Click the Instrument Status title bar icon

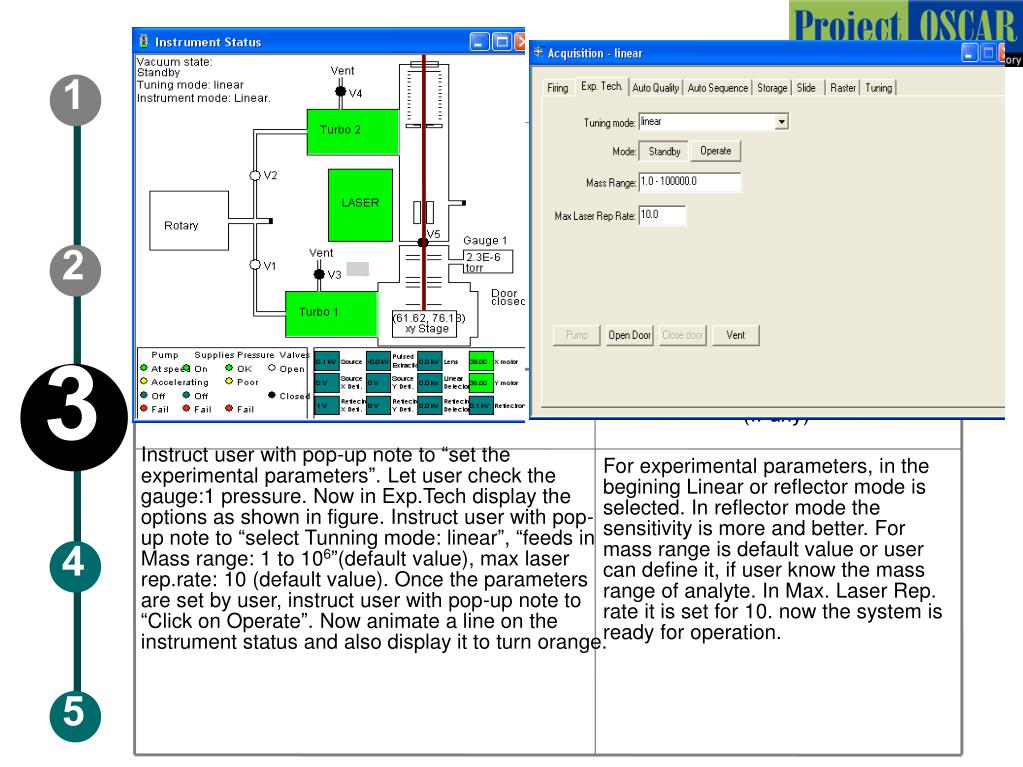[x=144, y=41]
